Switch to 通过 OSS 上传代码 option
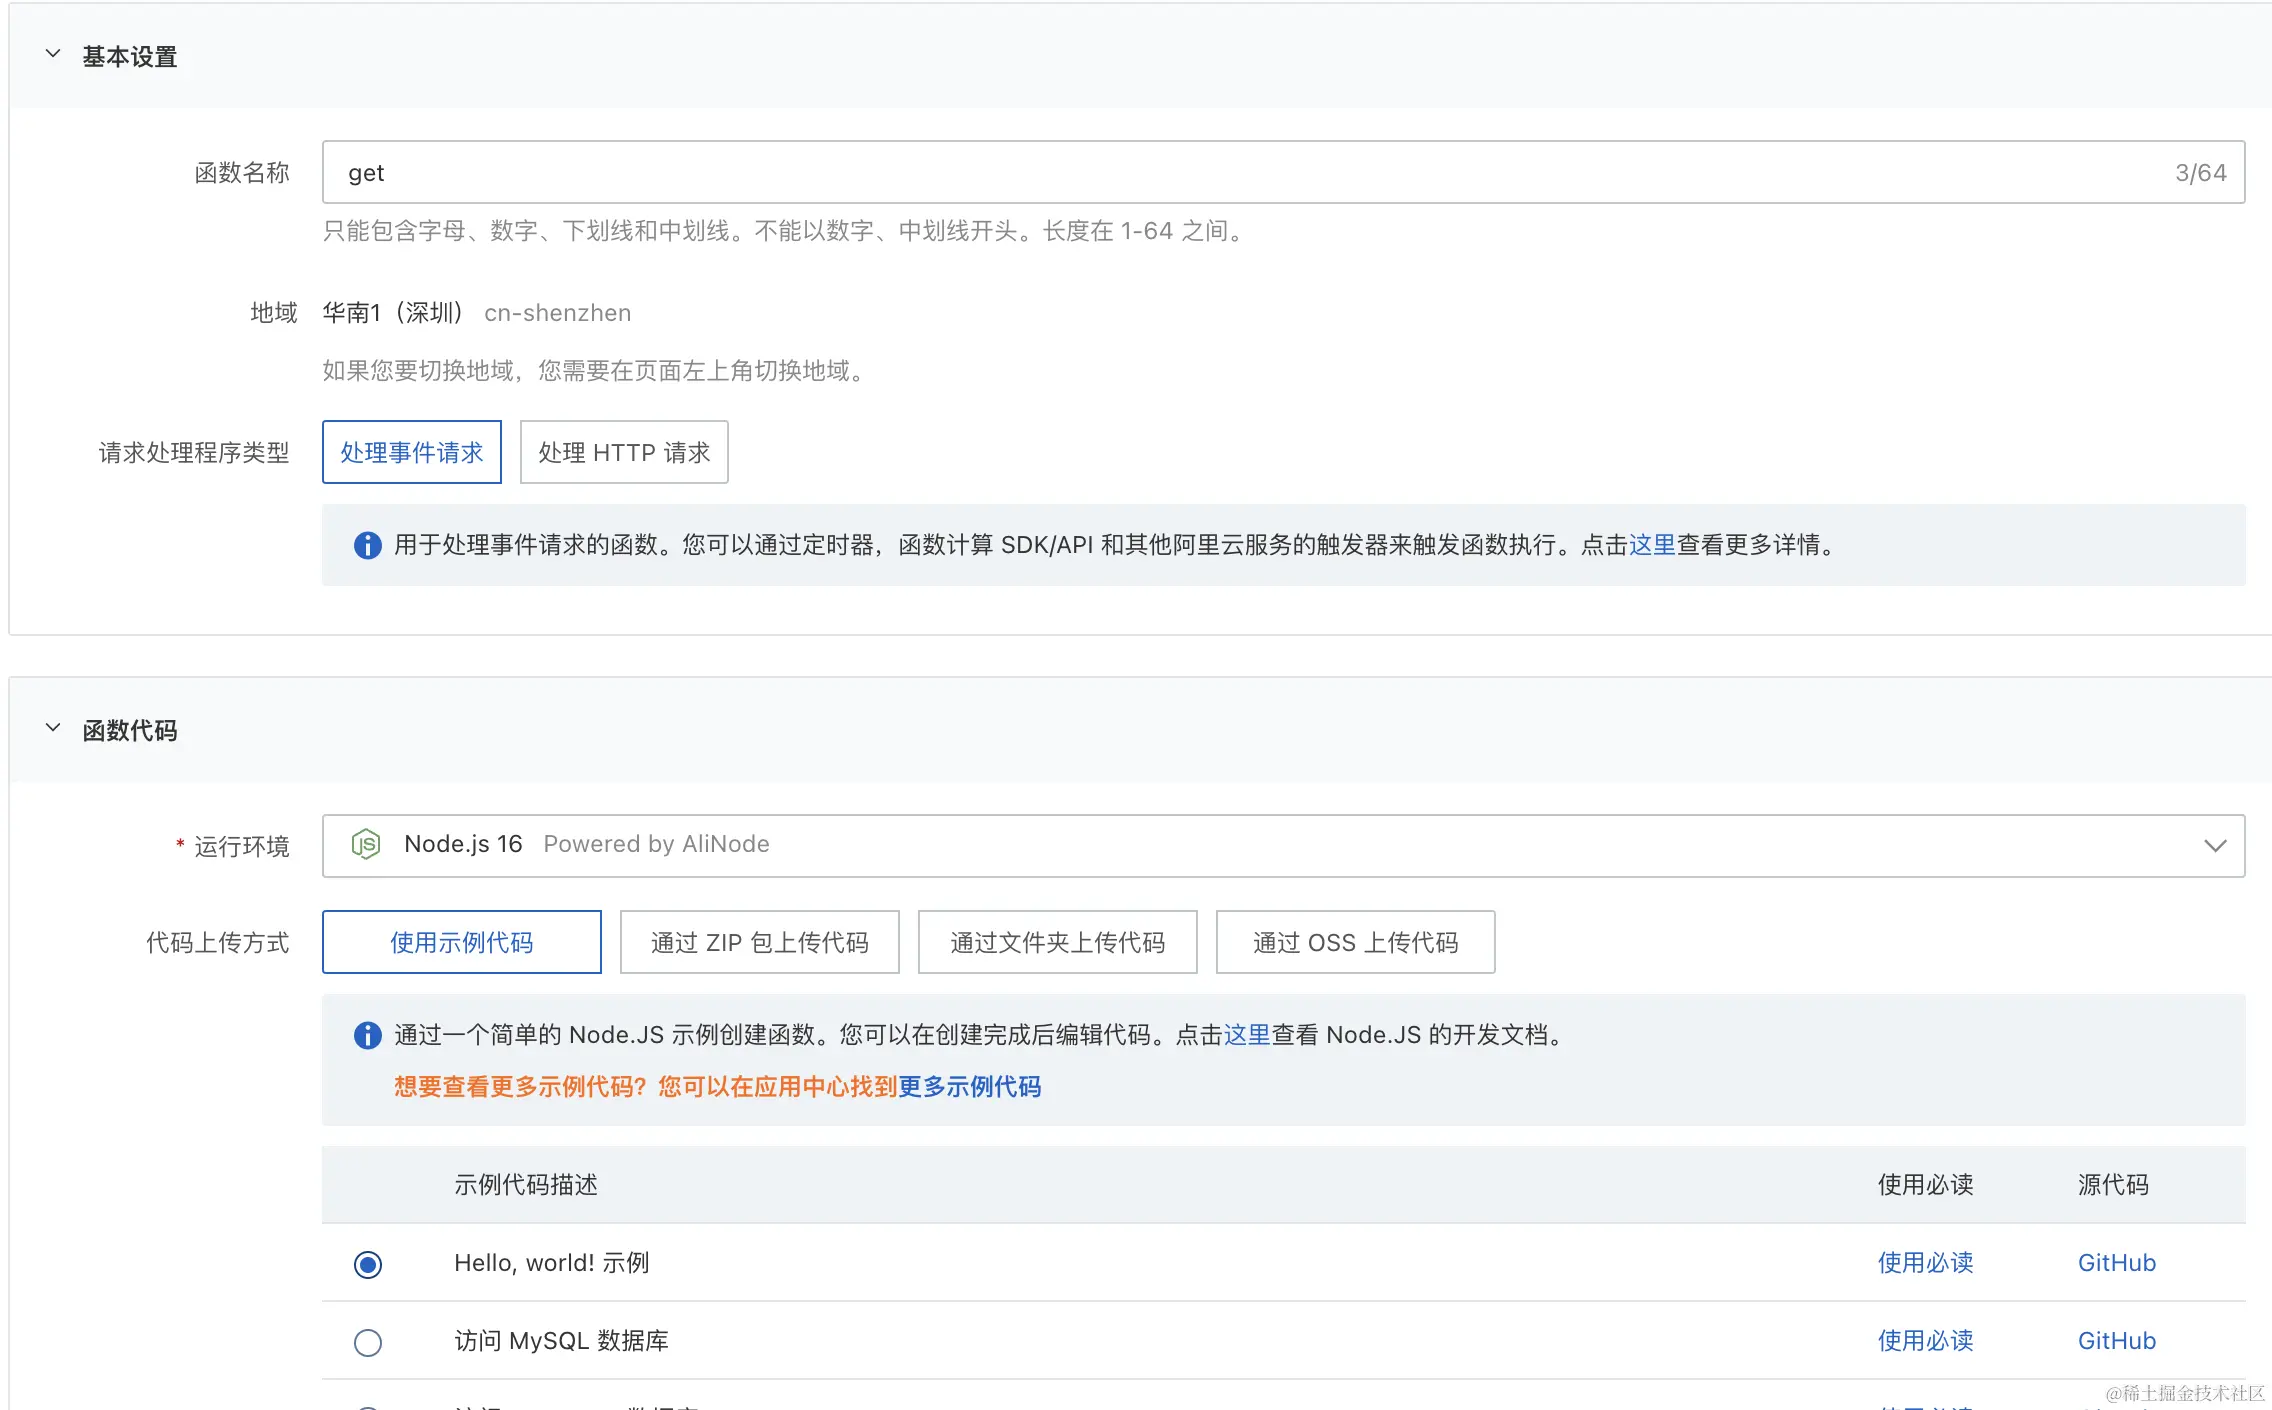The width and height of the screenshot is (2272, 1410). (1355, 943)
